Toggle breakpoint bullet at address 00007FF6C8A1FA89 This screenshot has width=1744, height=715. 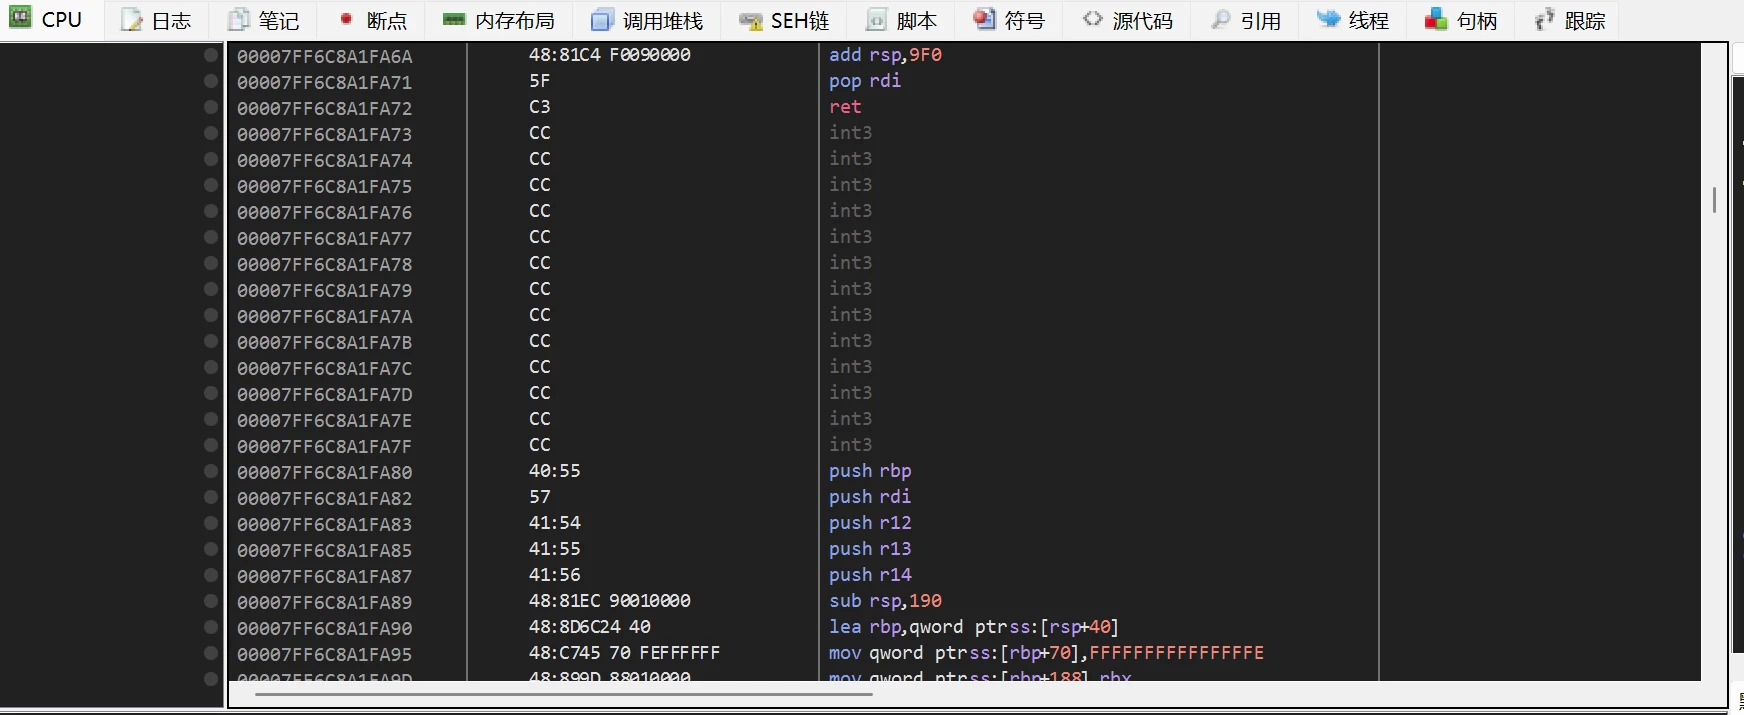click(211, 601)
